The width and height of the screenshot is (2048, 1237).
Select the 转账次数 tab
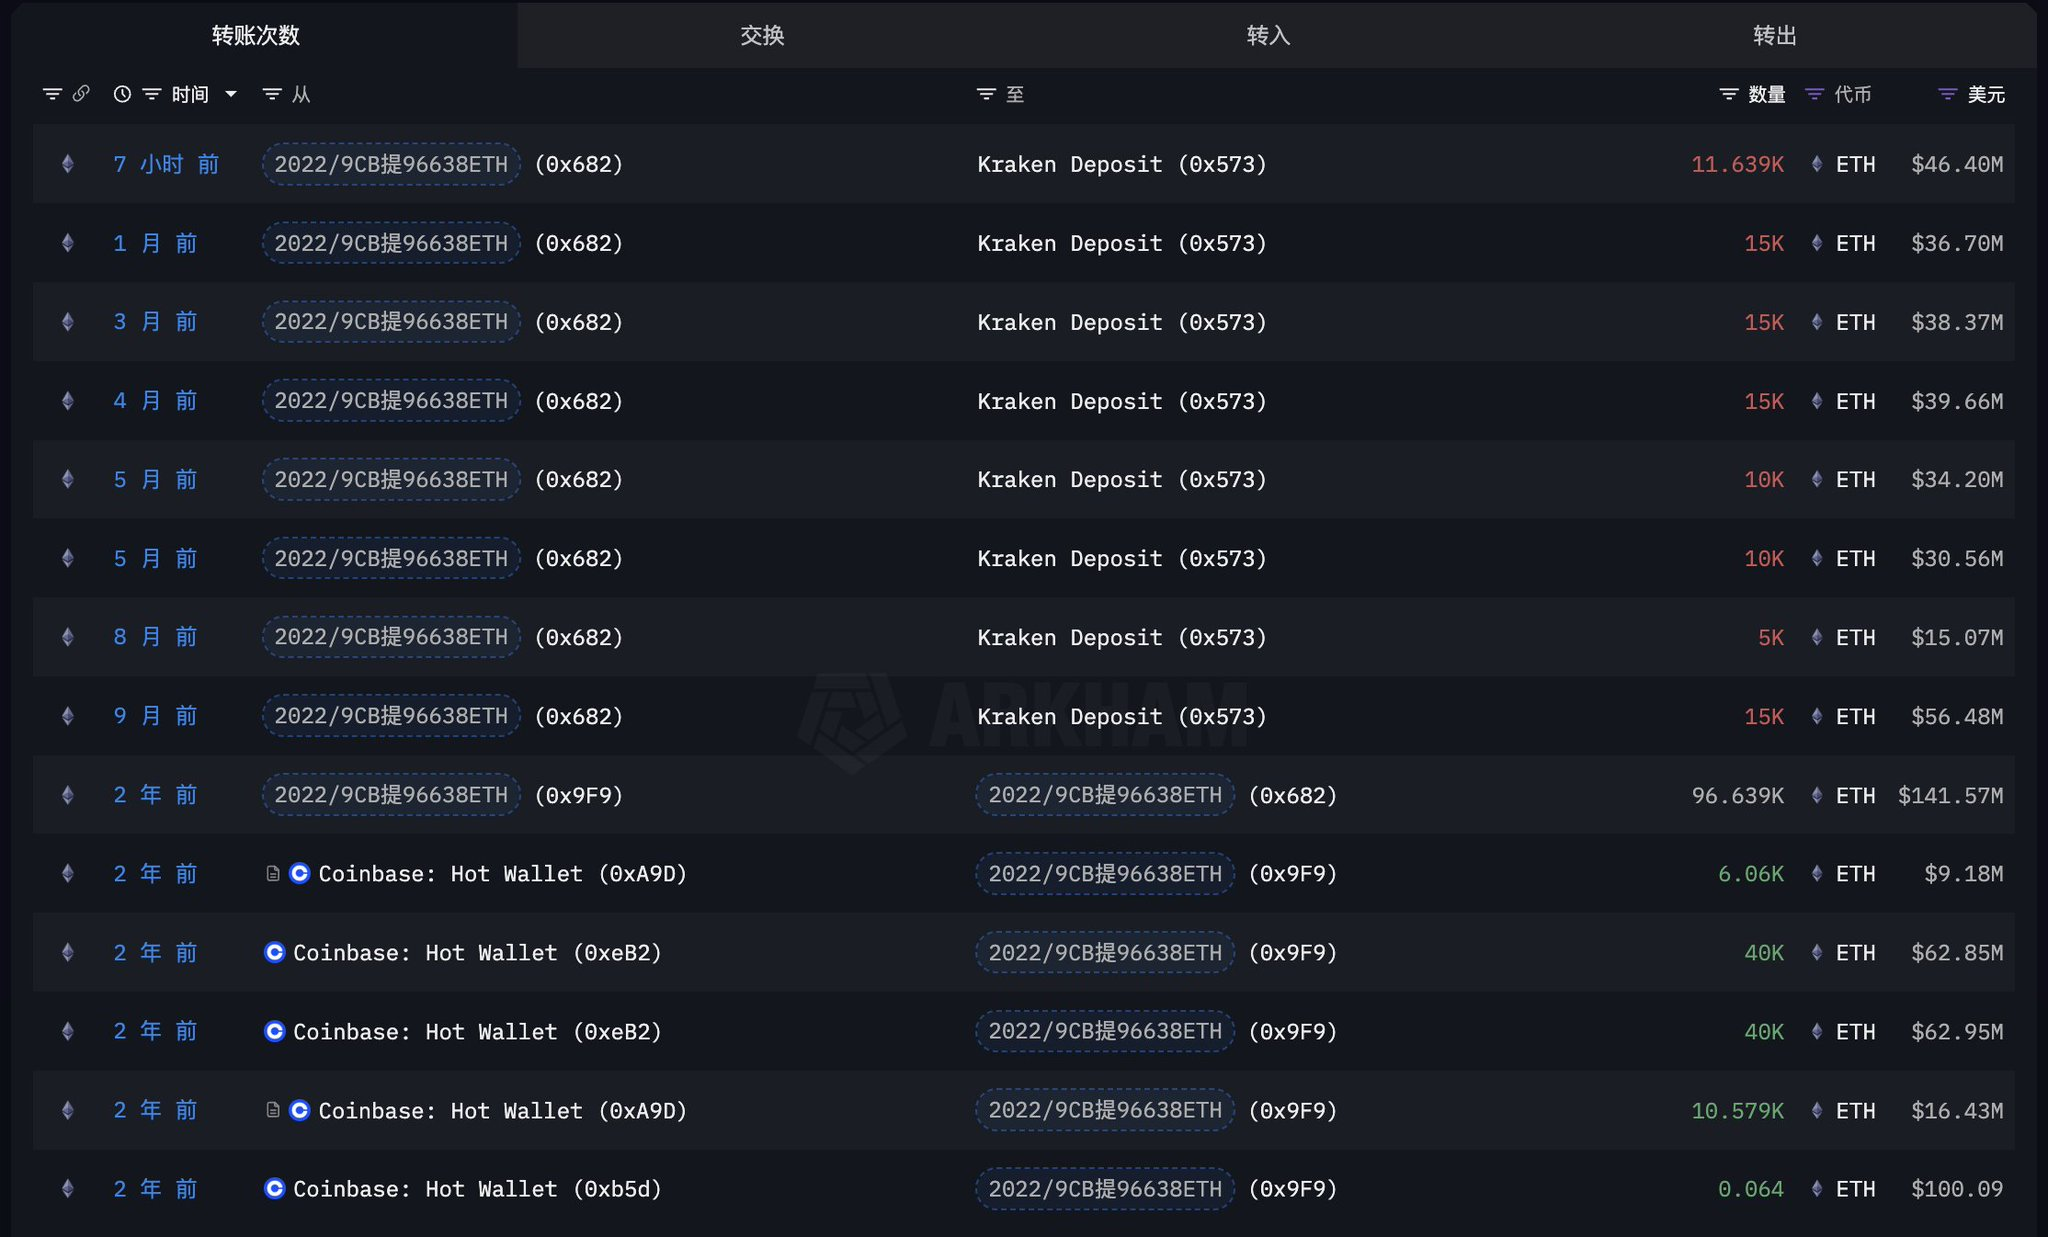(x=256, y=36)
